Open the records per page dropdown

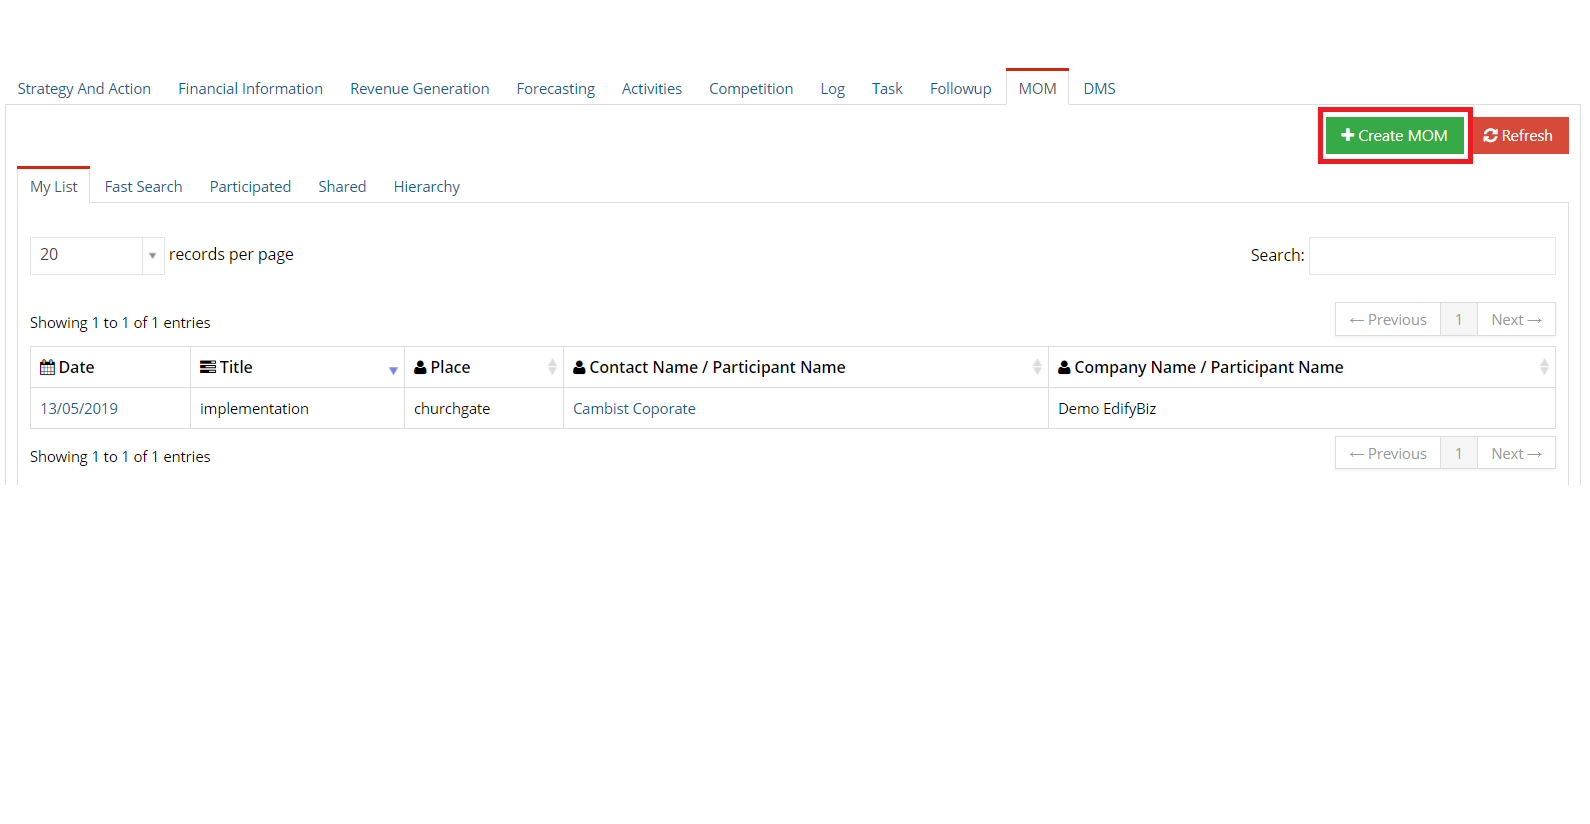96,256
